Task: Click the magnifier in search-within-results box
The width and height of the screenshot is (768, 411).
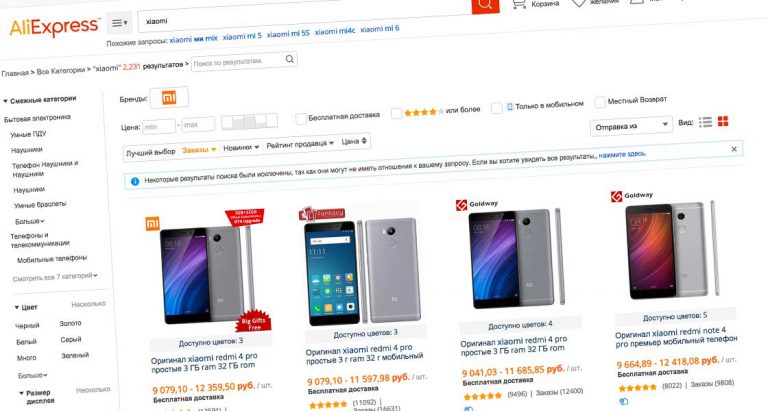Action: click(289, 59)
